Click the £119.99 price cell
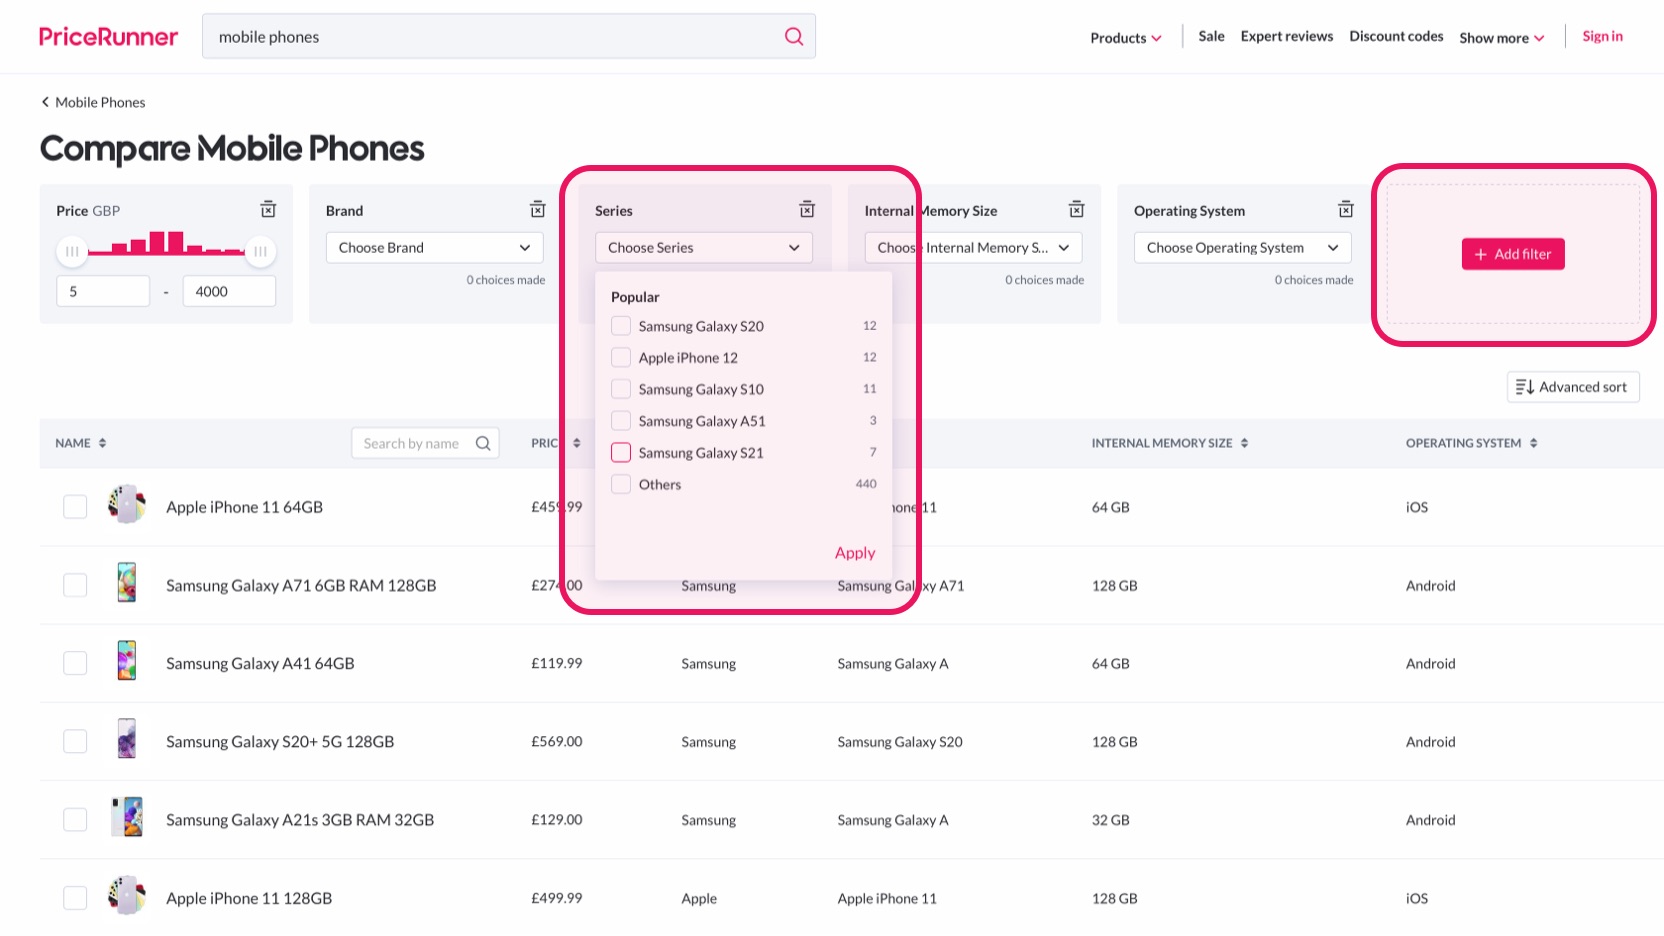Screen dimensions: 1664x936 [557, 663]
